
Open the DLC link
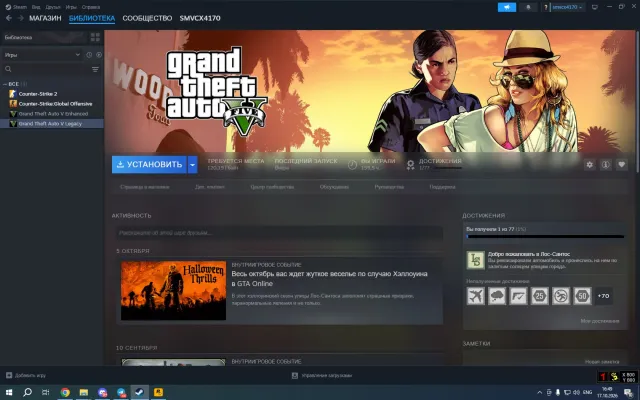(x=209, y=187)
